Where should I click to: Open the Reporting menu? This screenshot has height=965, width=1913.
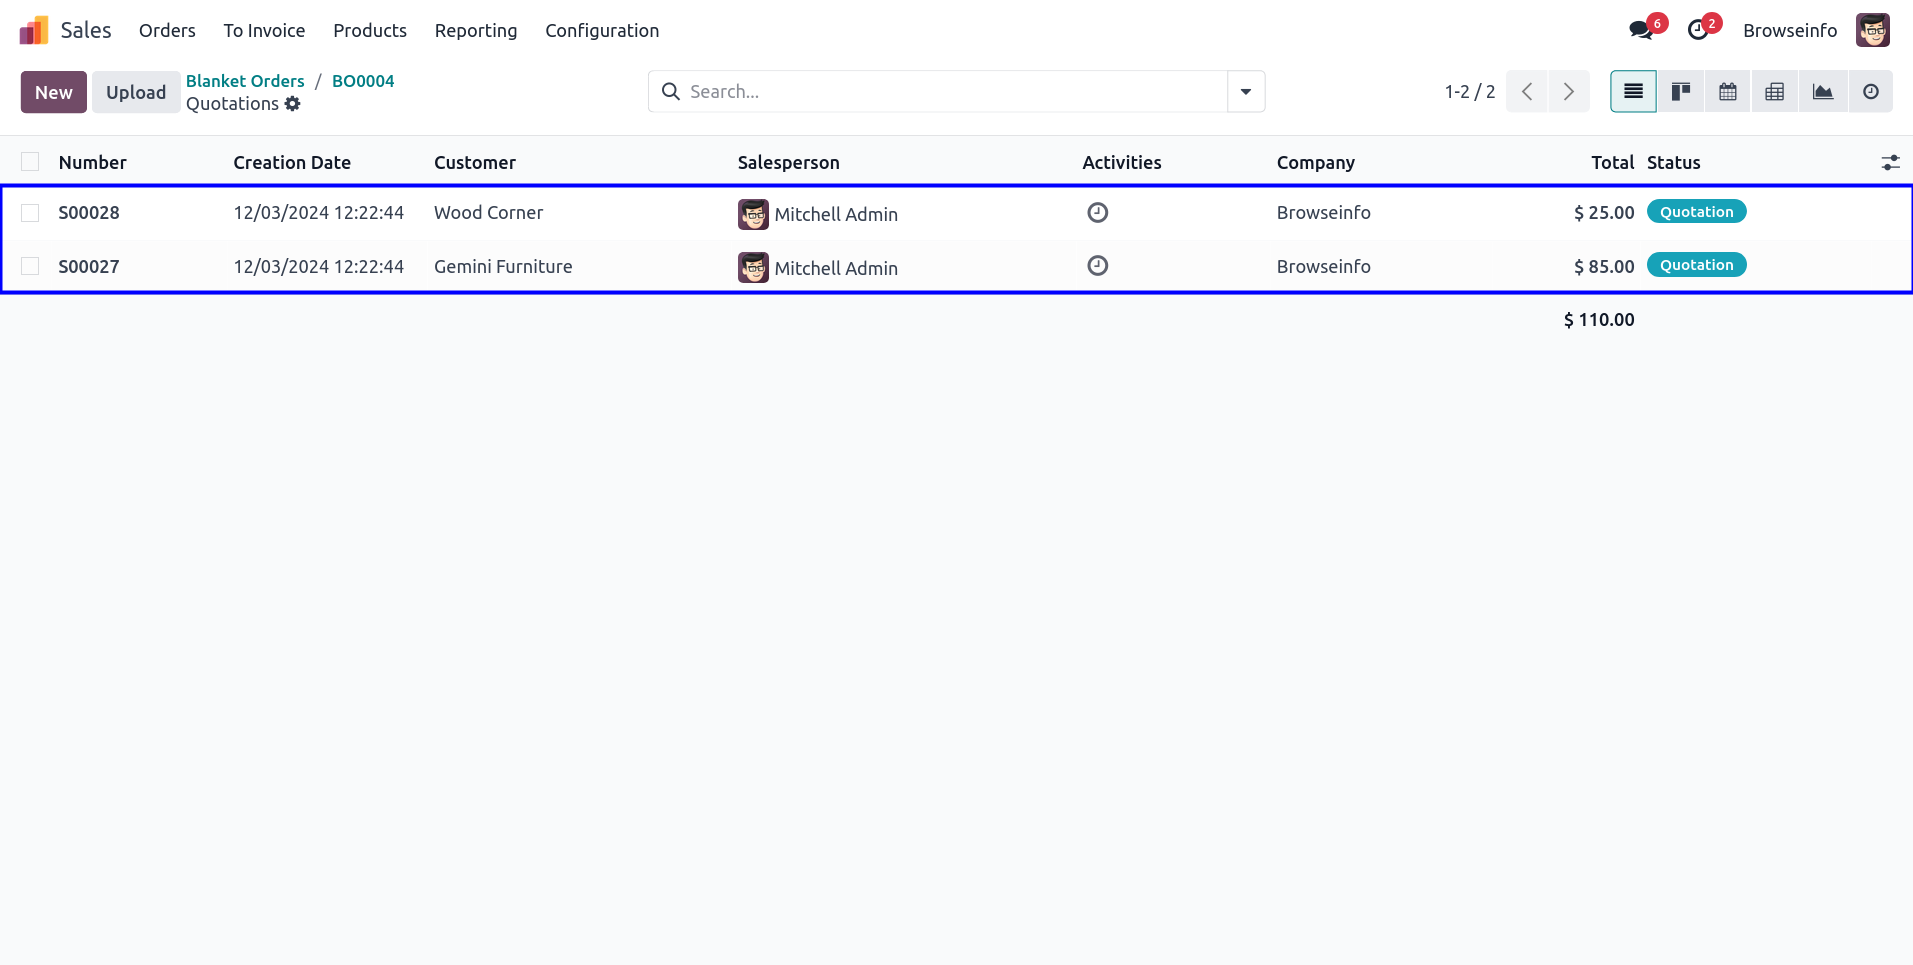[476, 30]
